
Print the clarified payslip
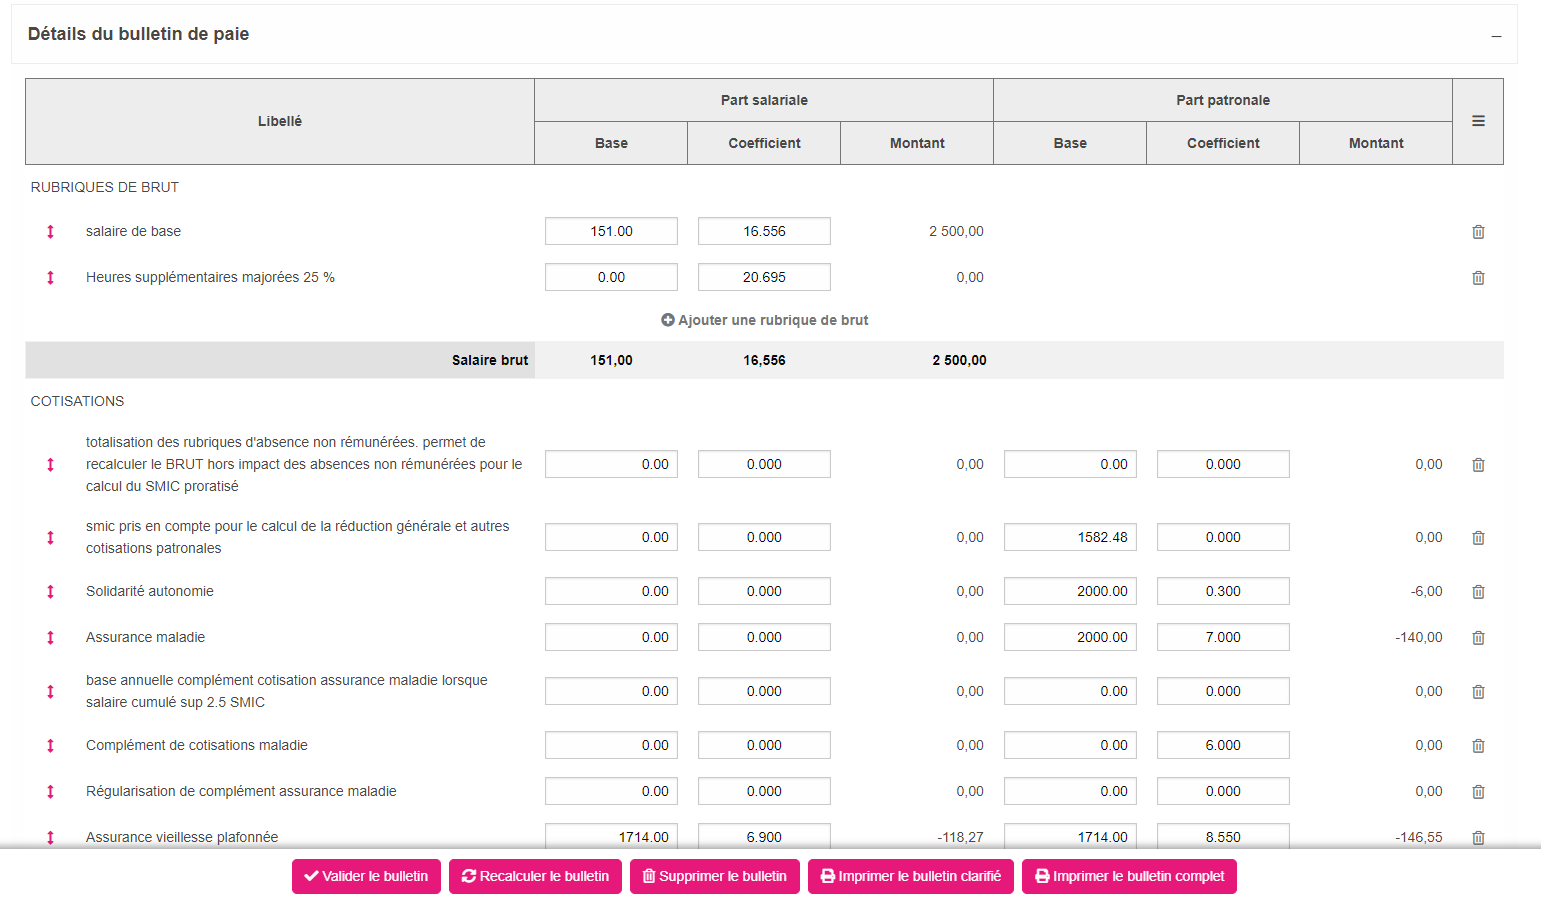tap(910, 876)
